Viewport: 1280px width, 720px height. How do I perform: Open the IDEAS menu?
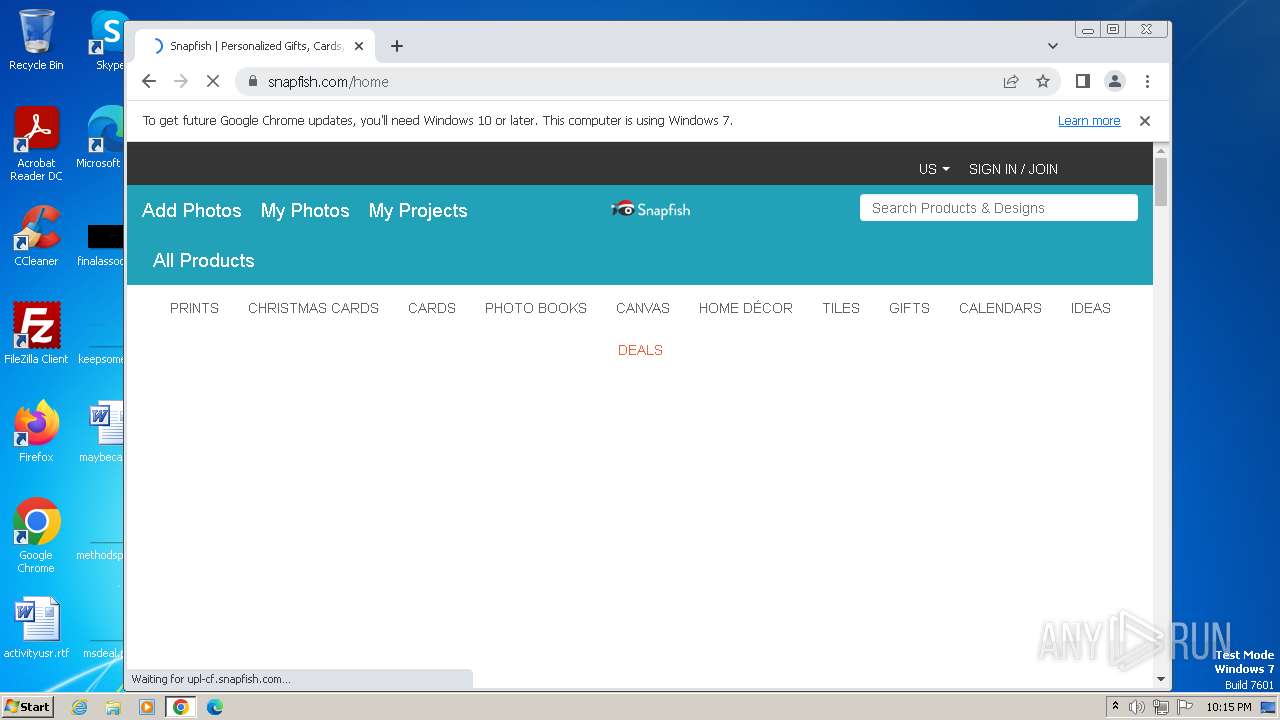click(1091, 308)
